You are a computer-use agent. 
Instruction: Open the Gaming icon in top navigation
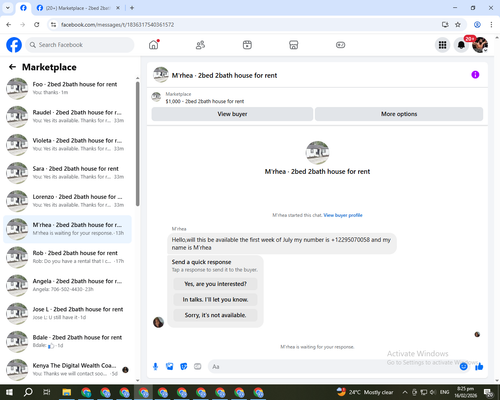click(340, 45)
